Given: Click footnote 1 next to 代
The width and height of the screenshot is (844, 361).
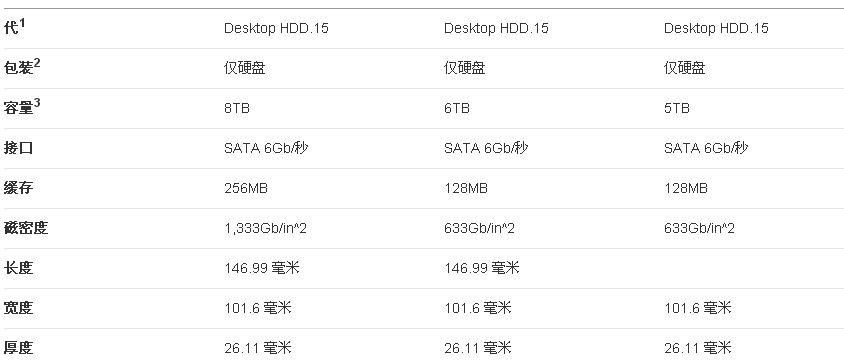Looking at the screenshot, I should (22, 22).
